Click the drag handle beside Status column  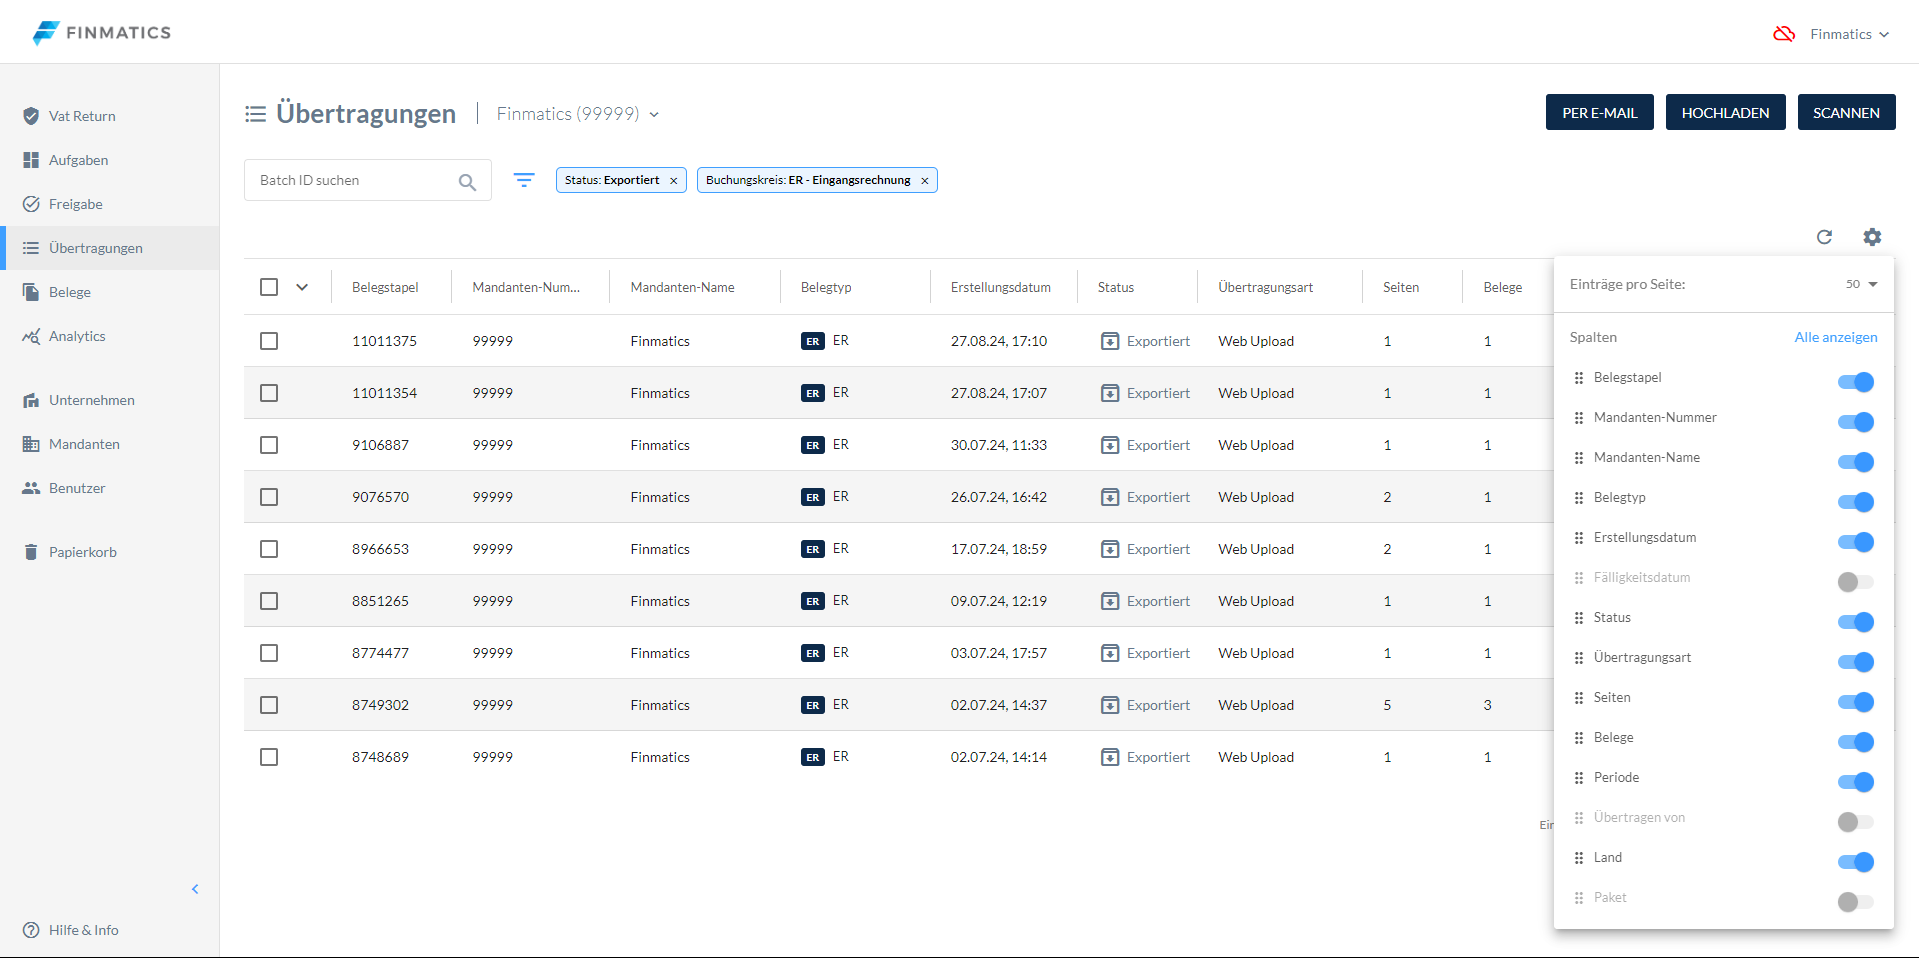(1579, 618)
